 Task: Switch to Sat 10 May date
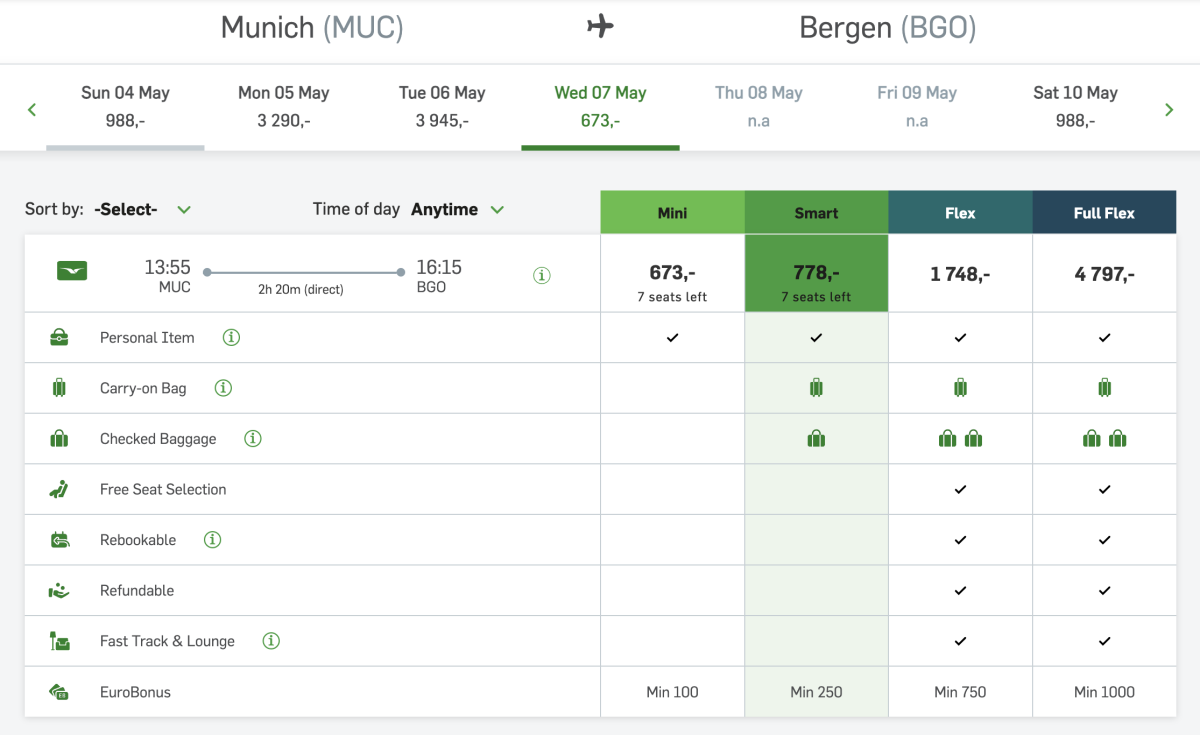point(1075,106)
